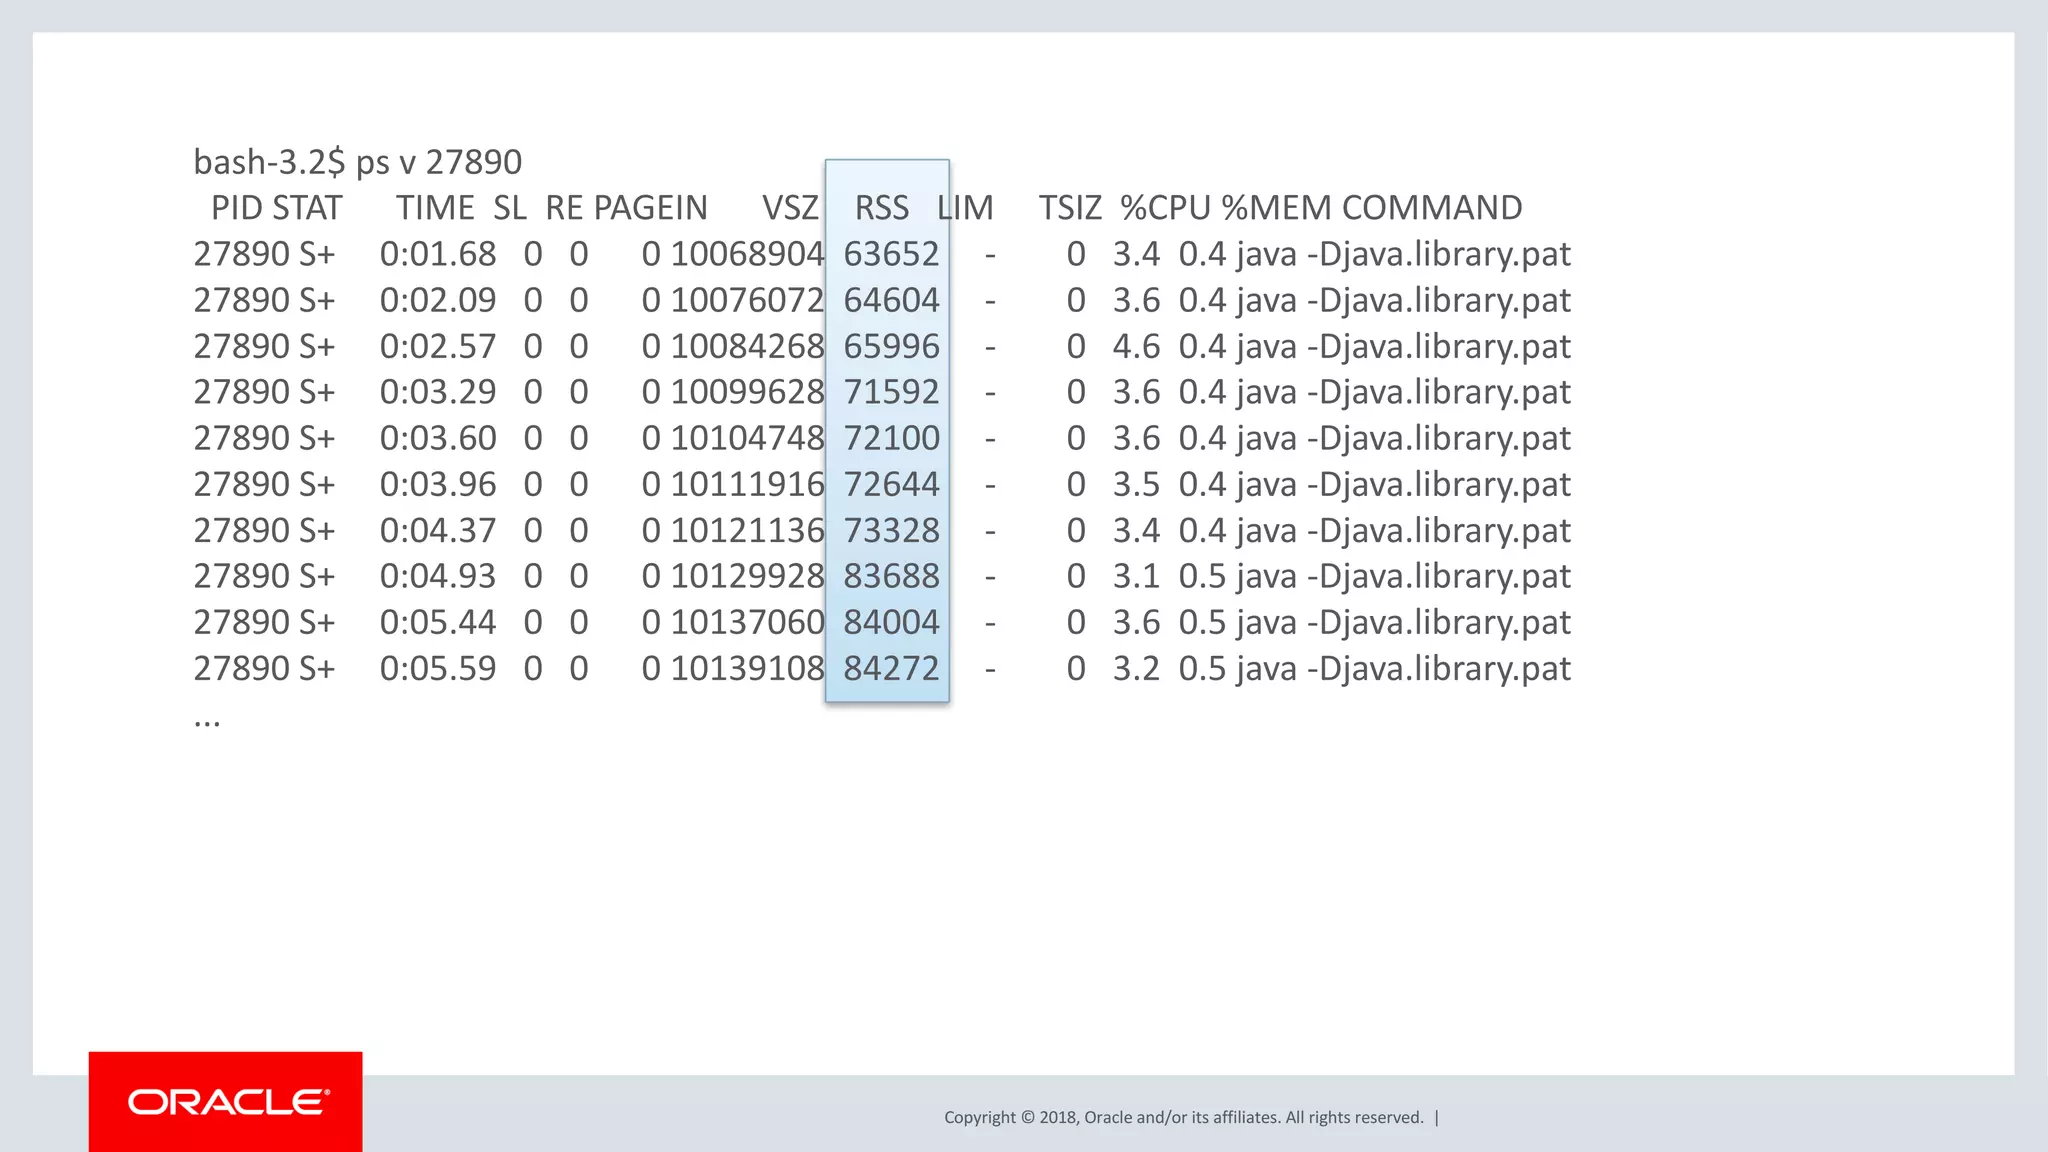The height and width of the screenshot is (1152, 2048).
Task: Click the VSZ column header
Action: click(790, 208)
